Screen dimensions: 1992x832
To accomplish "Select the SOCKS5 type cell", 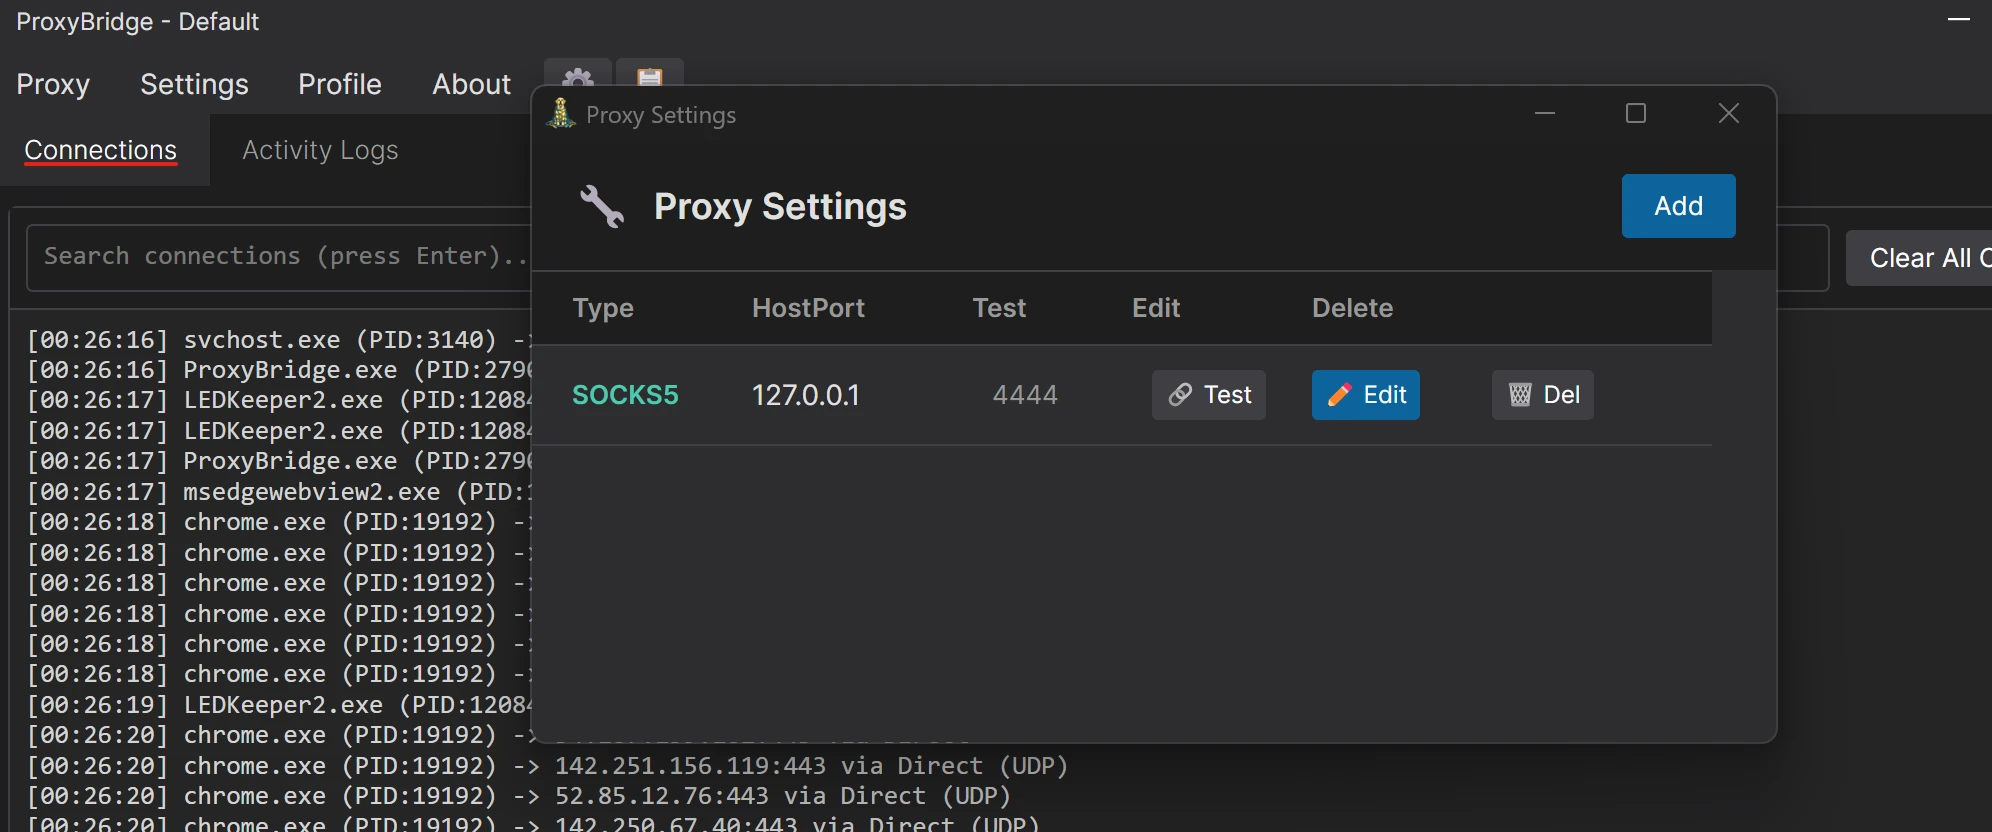I will (625, 395).
